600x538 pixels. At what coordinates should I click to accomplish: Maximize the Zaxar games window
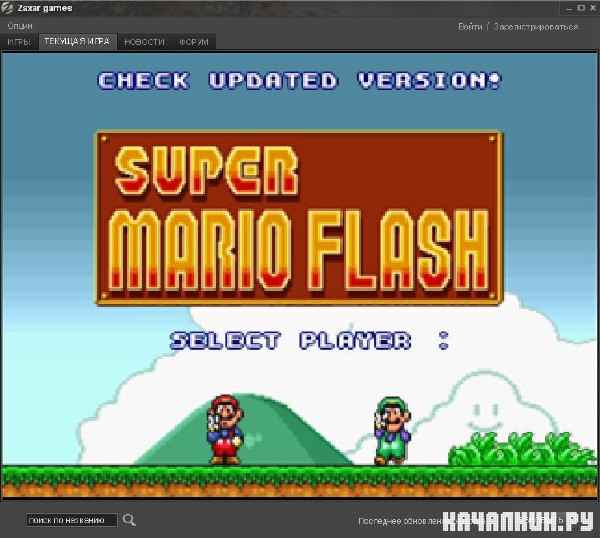581,8
